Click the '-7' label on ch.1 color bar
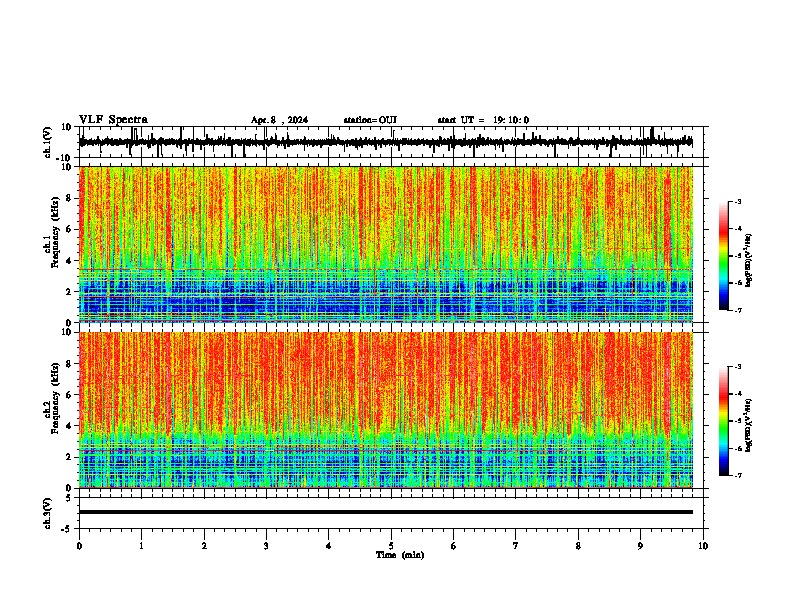The image size is (792, 612). (x=737, y=310)
